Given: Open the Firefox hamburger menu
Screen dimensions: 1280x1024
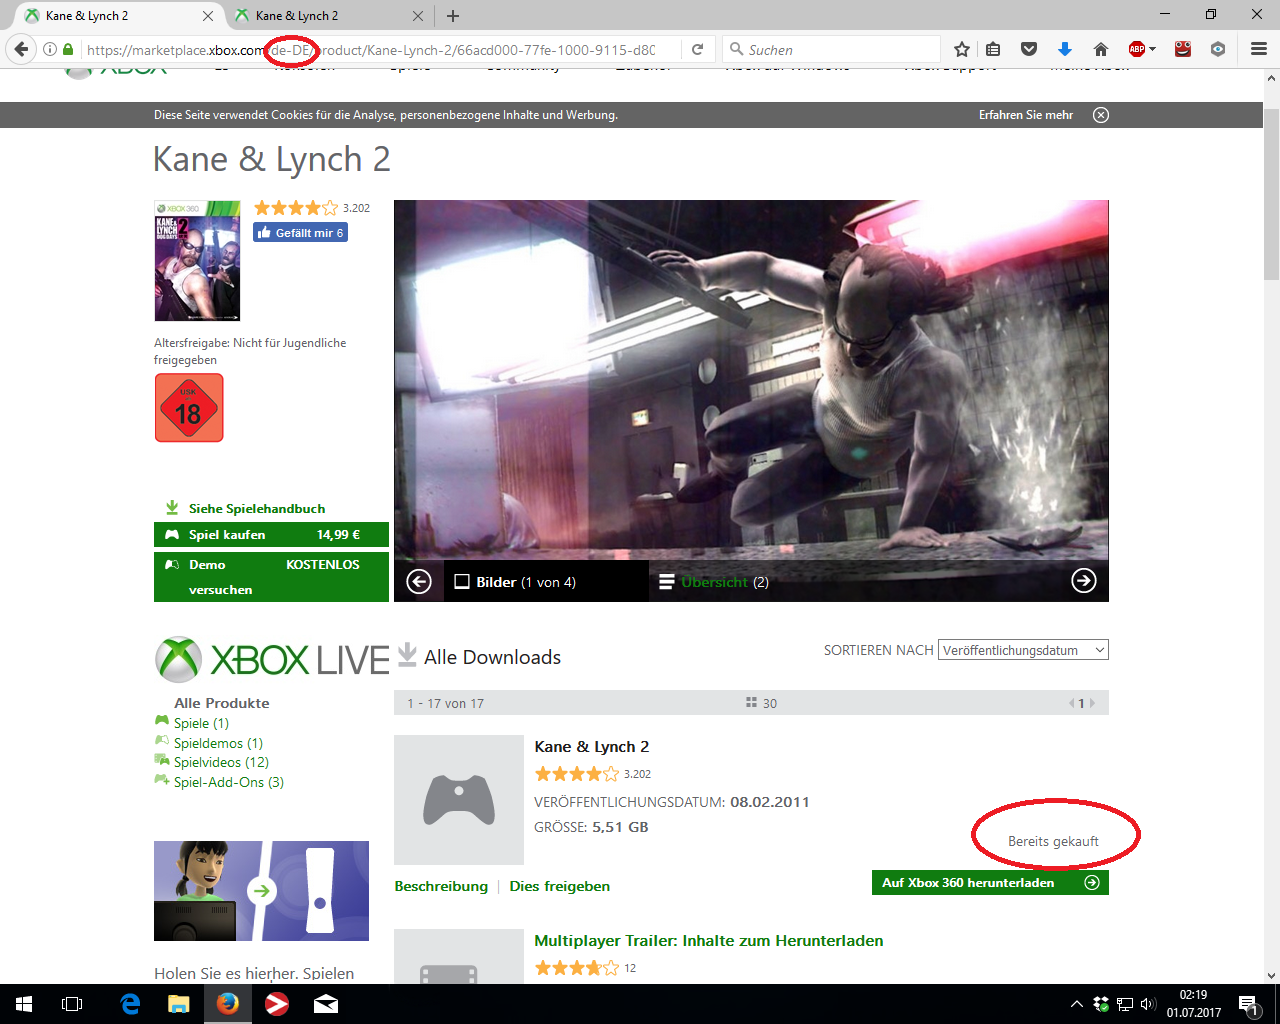Looking at the screenshot, I should pyautogui.click(x=1259, y=49).
